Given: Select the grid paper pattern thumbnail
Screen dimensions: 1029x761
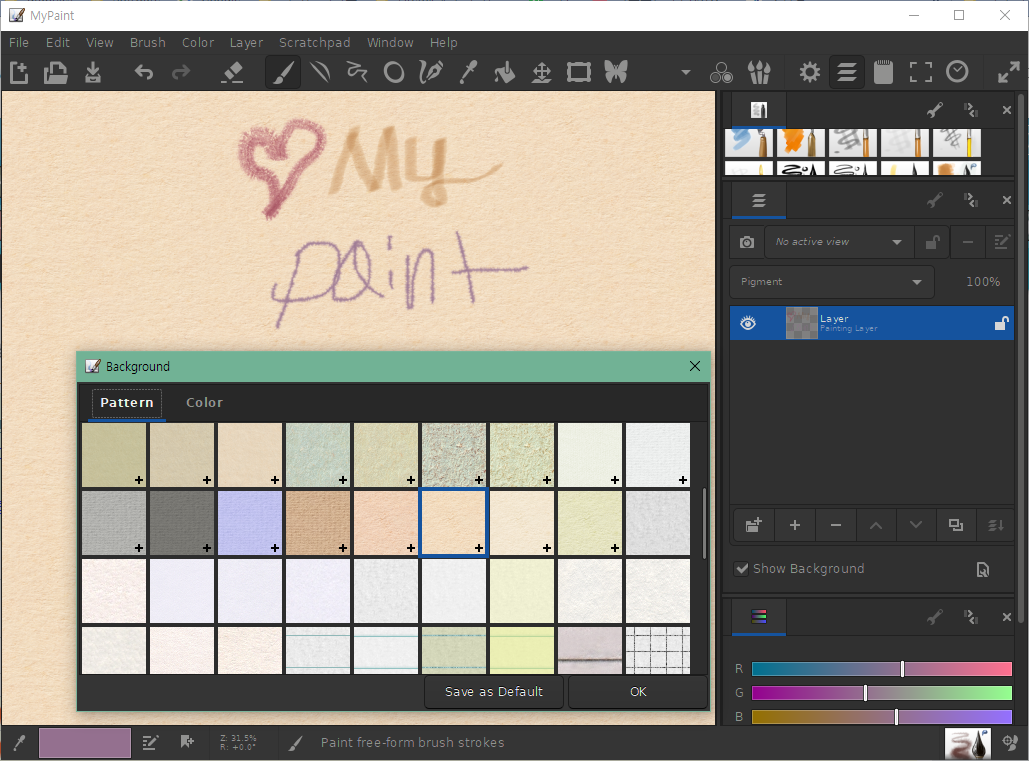Looking at the screenshot, I should [658, 650].
